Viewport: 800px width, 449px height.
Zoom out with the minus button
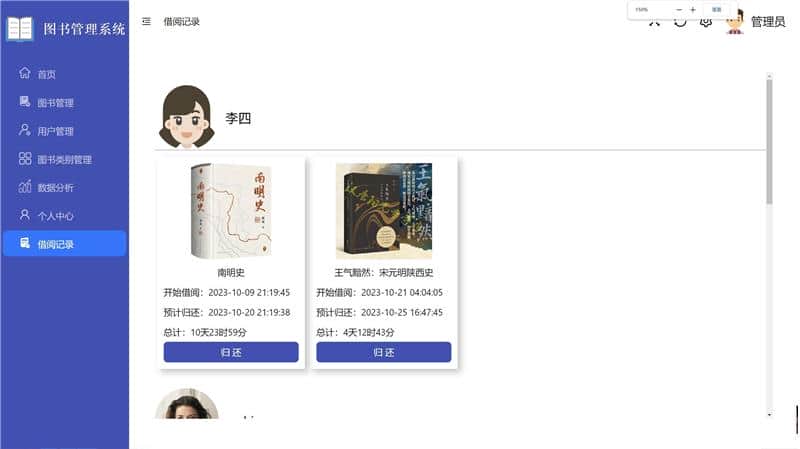coord(679,10)
